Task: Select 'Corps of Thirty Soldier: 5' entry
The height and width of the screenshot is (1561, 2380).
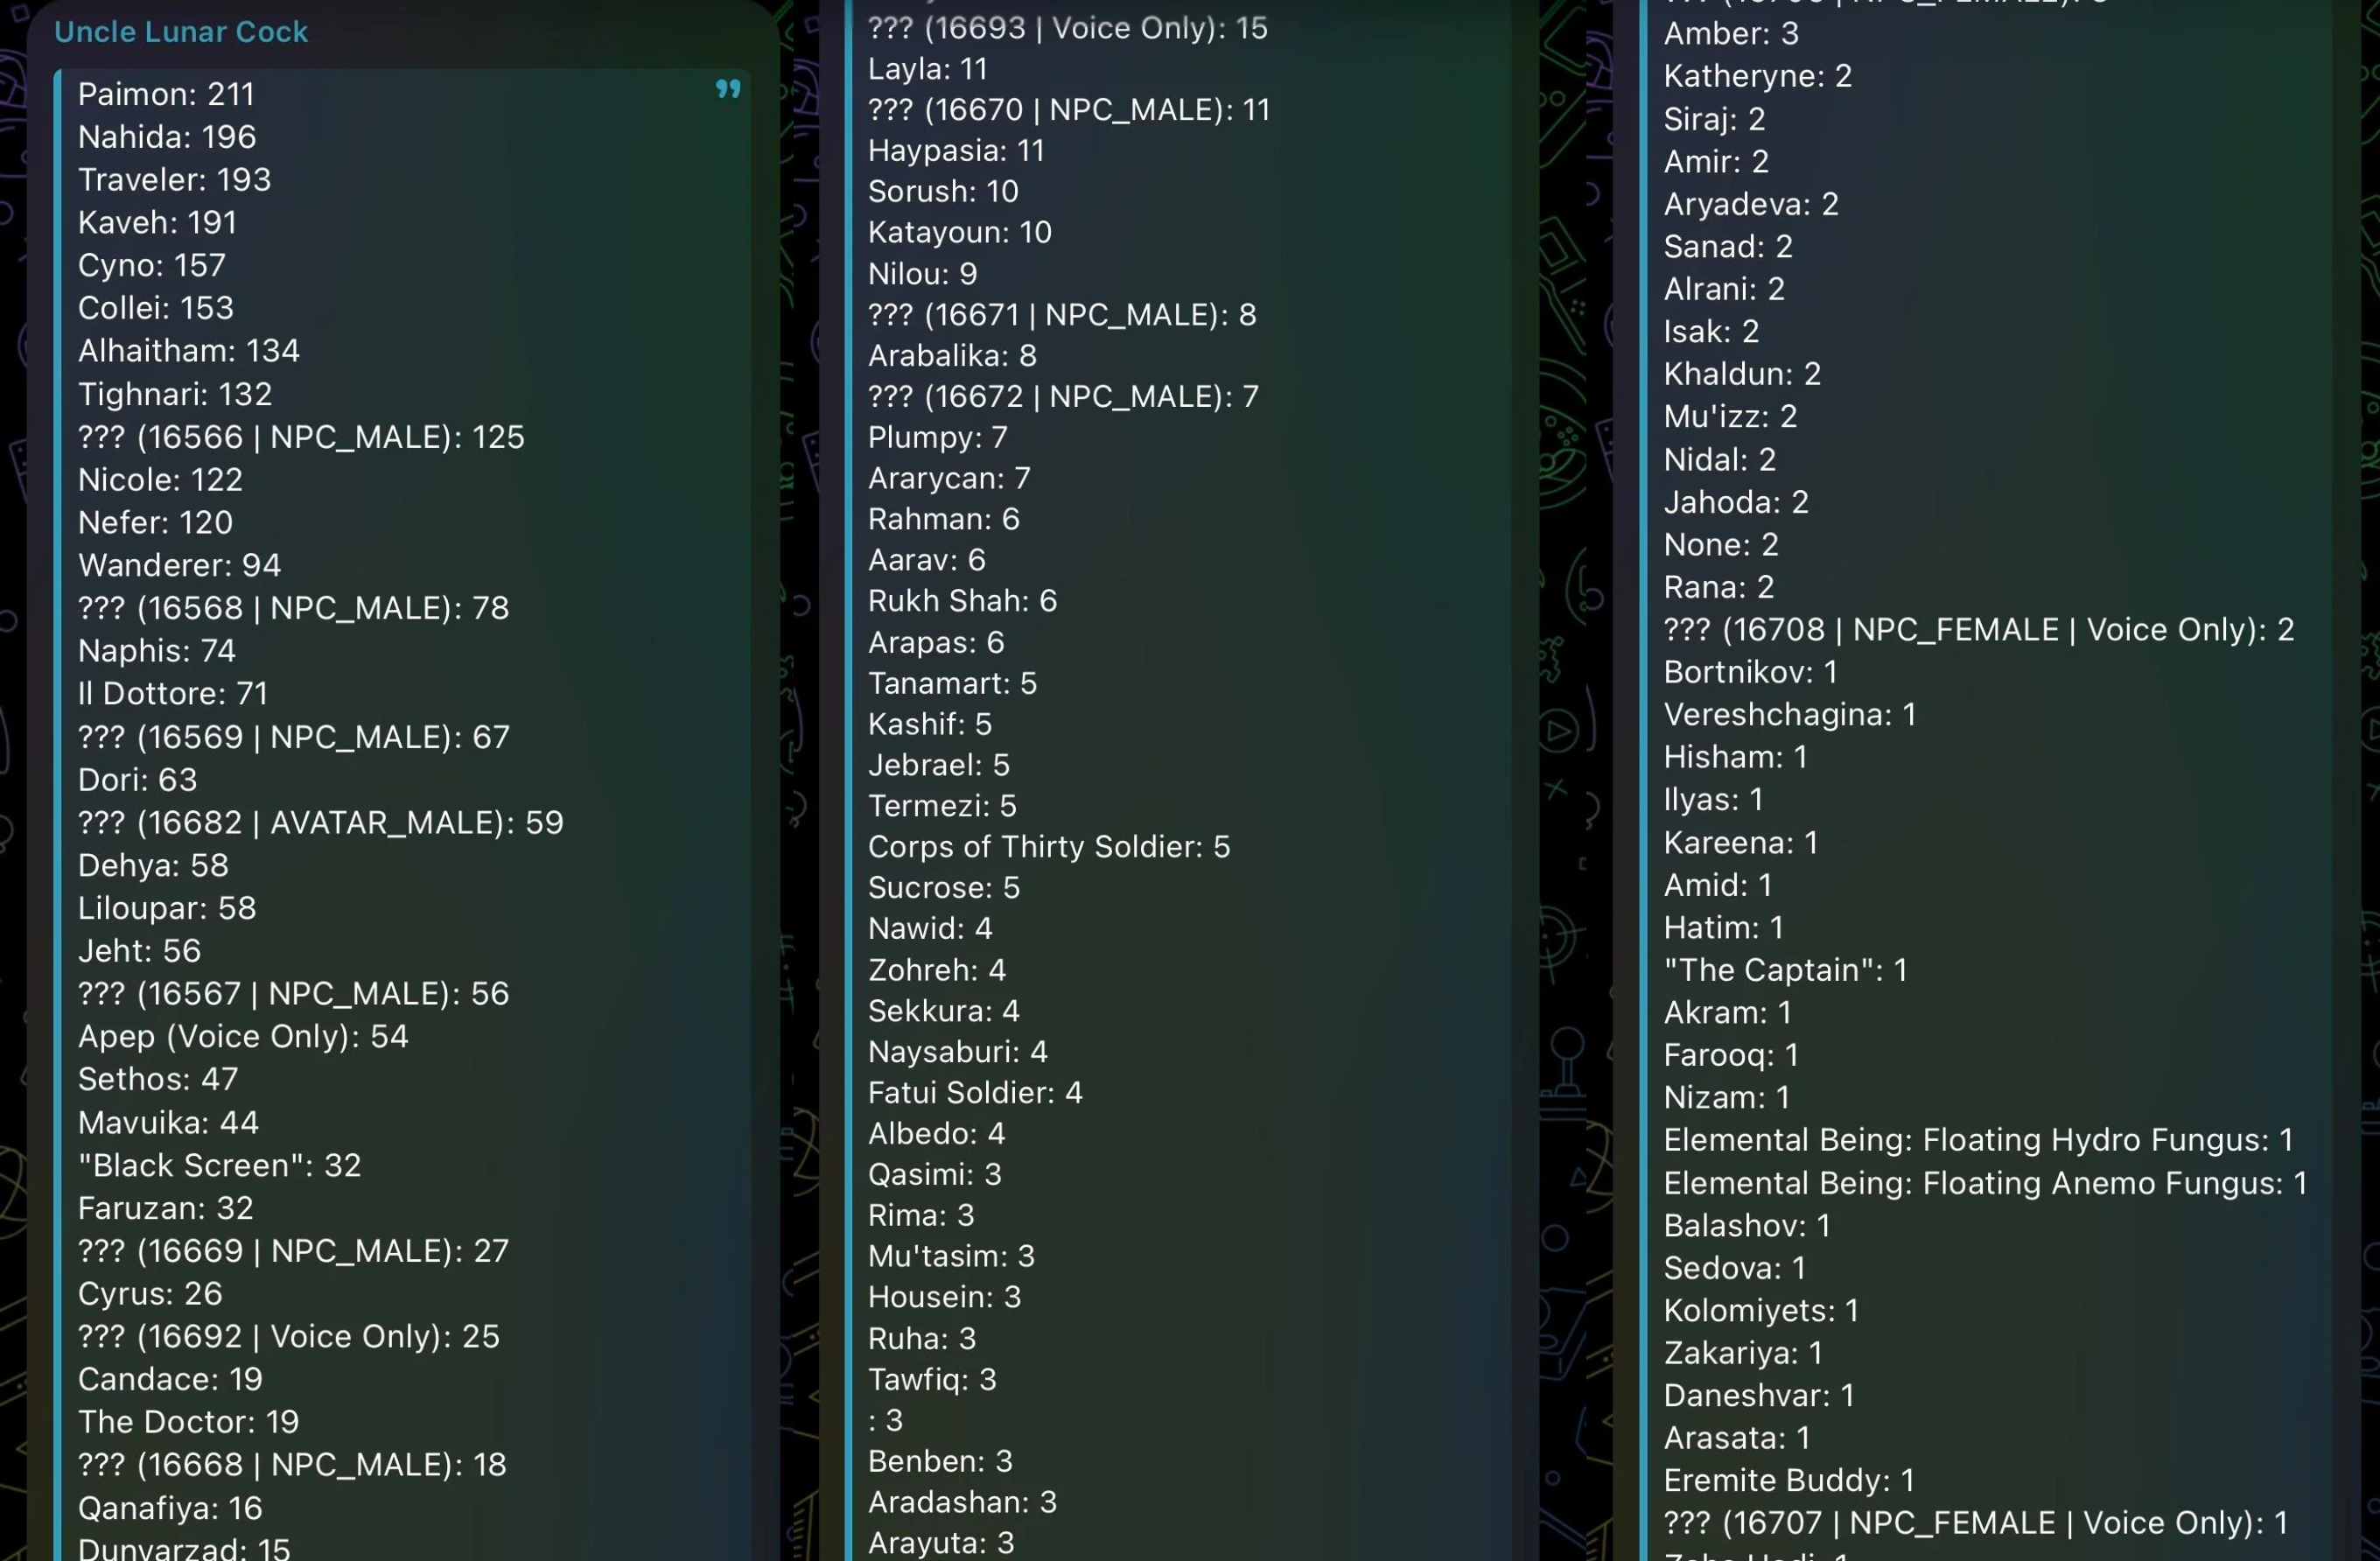Action: (1048, 846)
